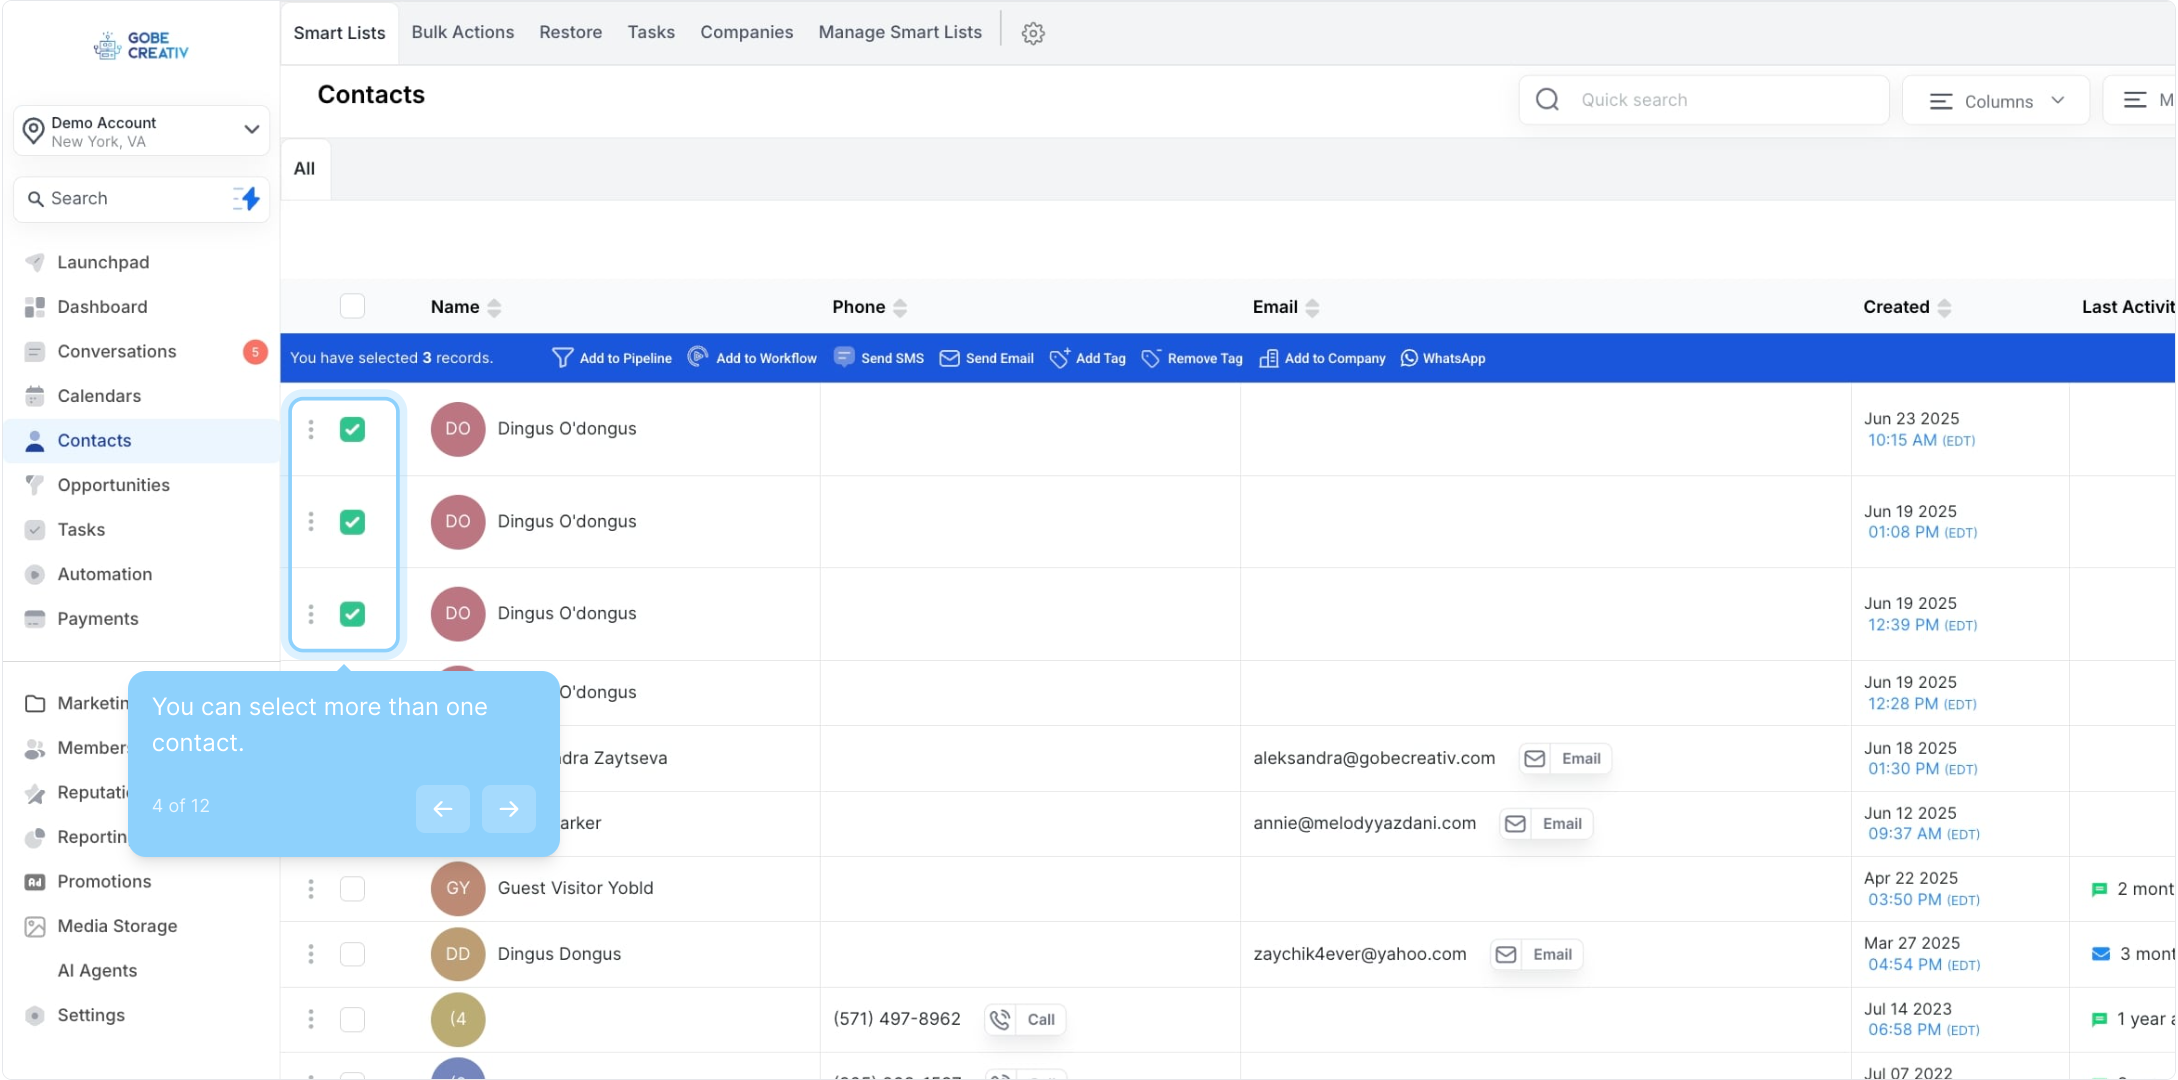
Task: Sort contacts by the Name column arrows
Action: [x=494, y=307]
